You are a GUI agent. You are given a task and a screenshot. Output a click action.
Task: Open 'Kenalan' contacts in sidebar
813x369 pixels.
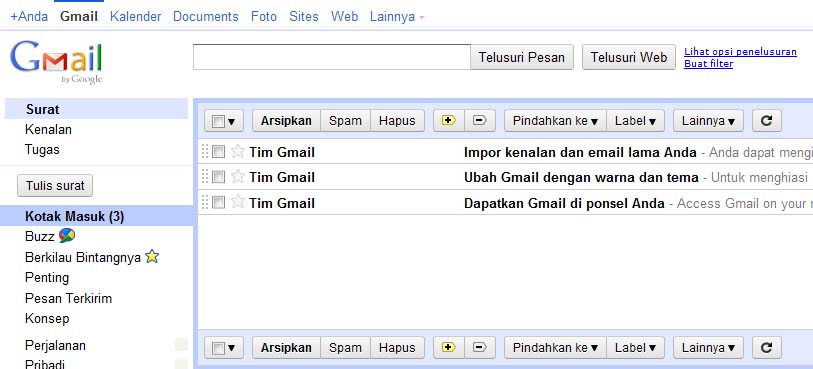click(x=48, y=130)
